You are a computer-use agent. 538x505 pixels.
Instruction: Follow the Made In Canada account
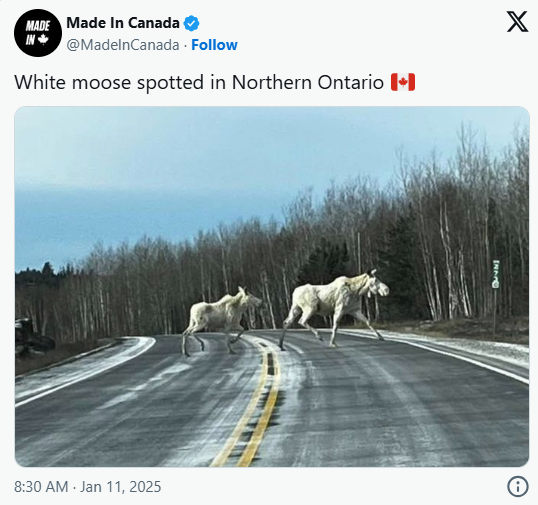point(214,45)
